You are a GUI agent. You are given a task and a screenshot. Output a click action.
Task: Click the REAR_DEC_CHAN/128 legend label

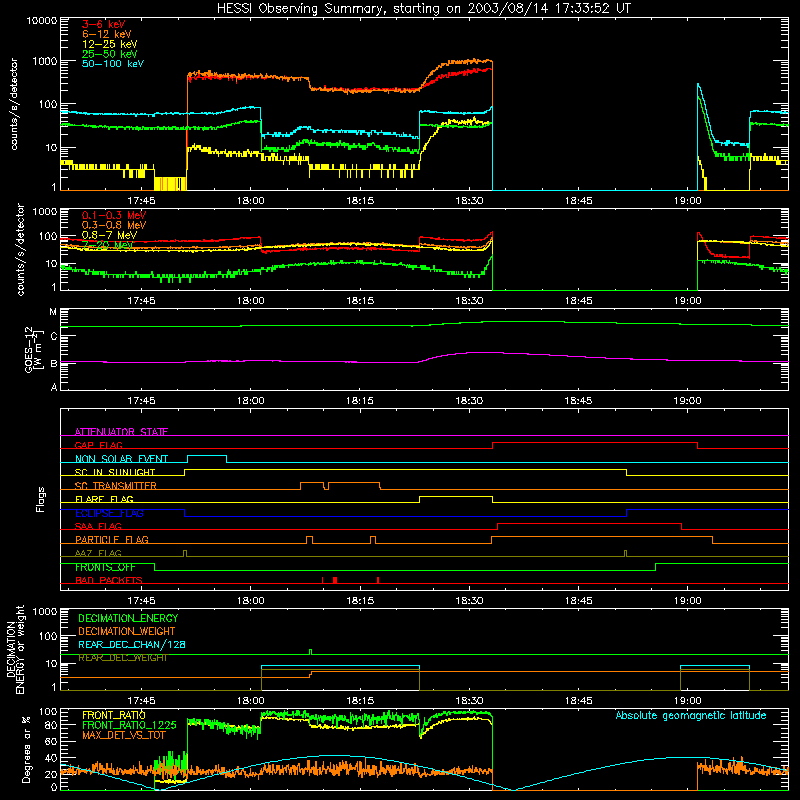pos(132,644)
